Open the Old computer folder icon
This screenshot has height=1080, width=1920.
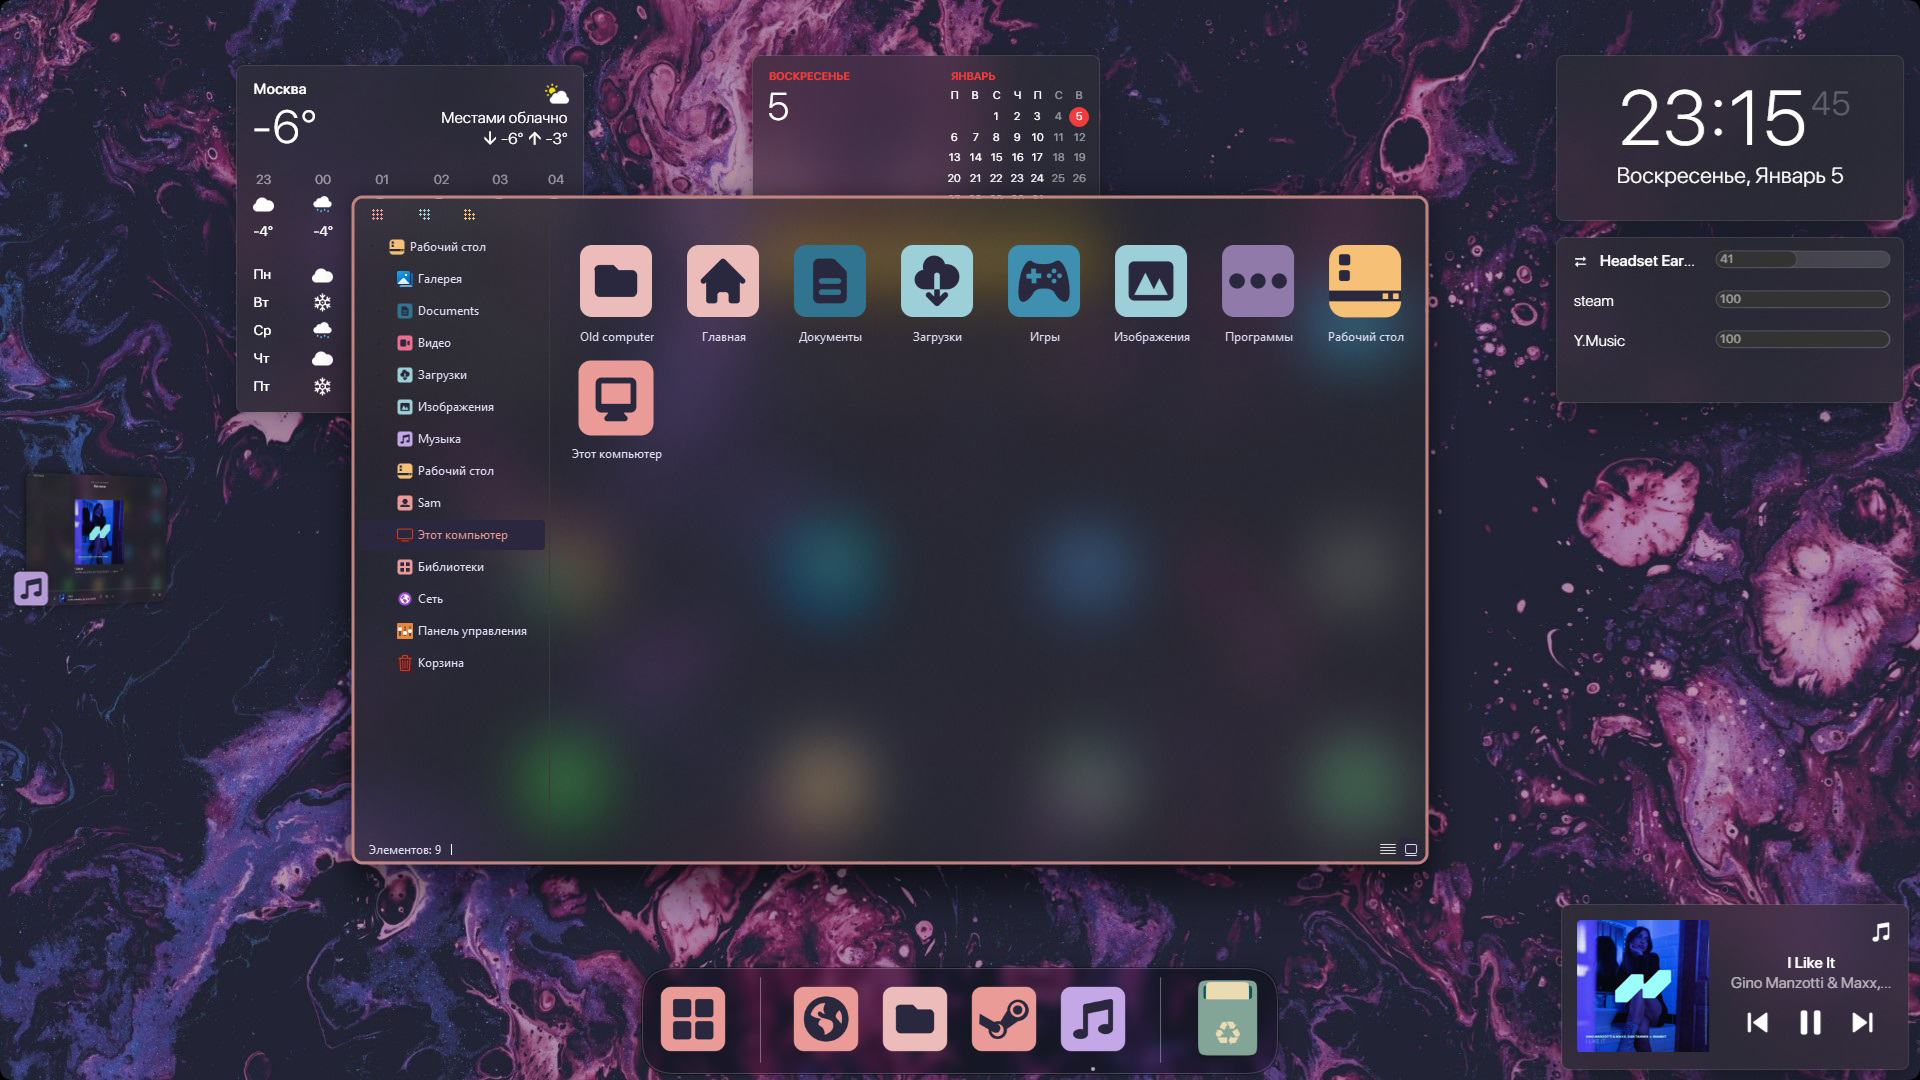coord(616,281)
